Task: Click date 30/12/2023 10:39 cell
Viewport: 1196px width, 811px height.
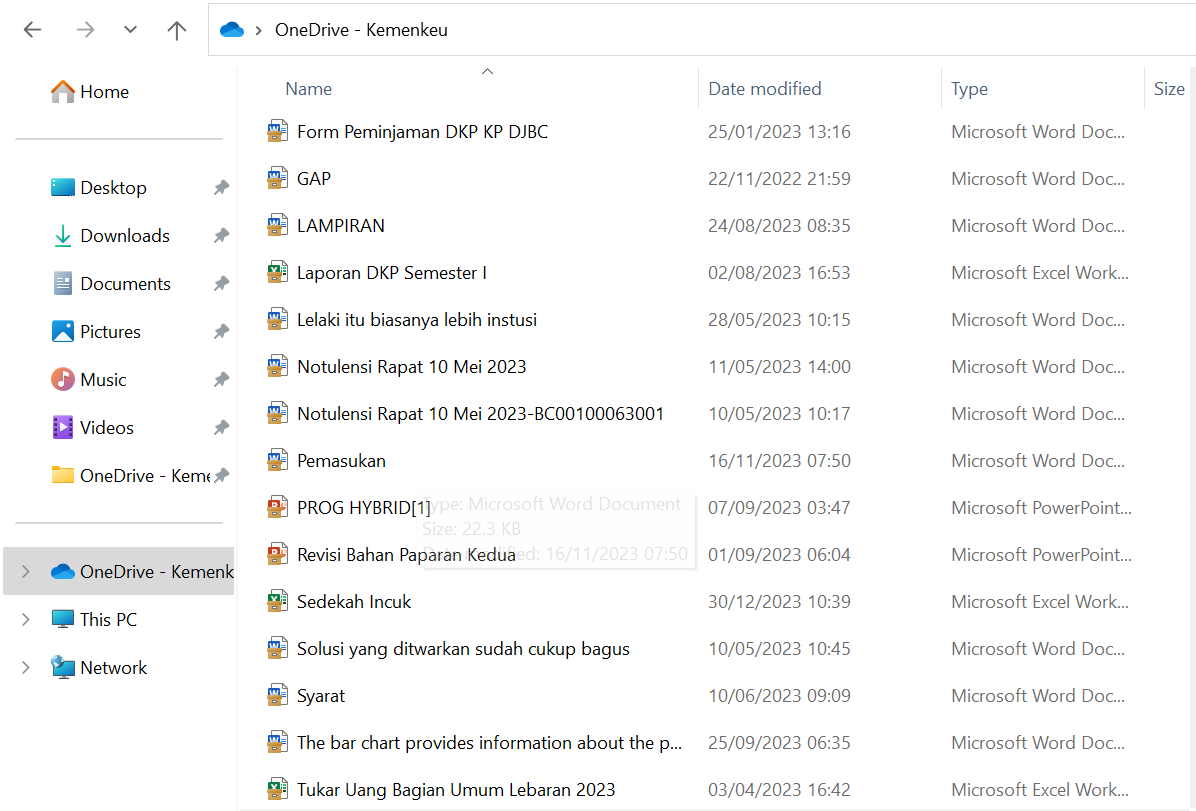Action: 779,601
